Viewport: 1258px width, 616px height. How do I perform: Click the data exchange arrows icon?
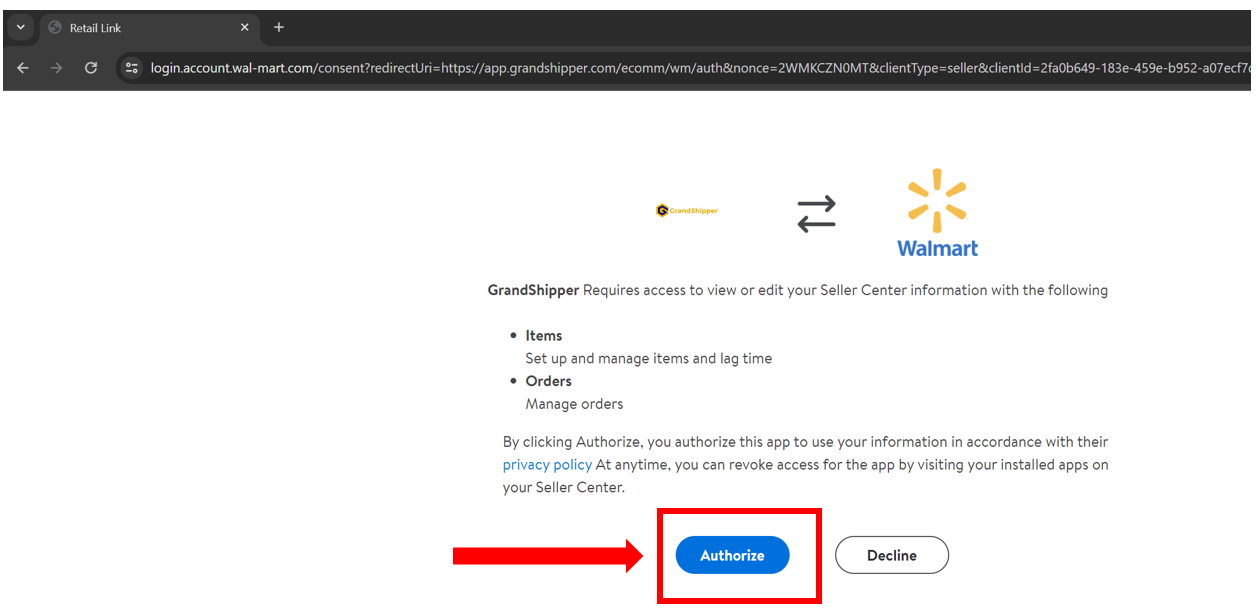click(816, 212)
